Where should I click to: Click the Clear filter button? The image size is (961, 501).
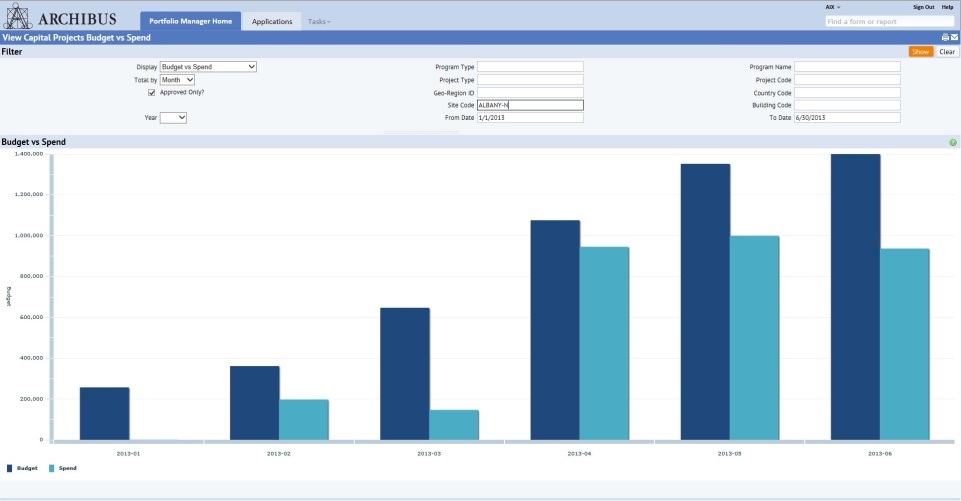point(947,52)
